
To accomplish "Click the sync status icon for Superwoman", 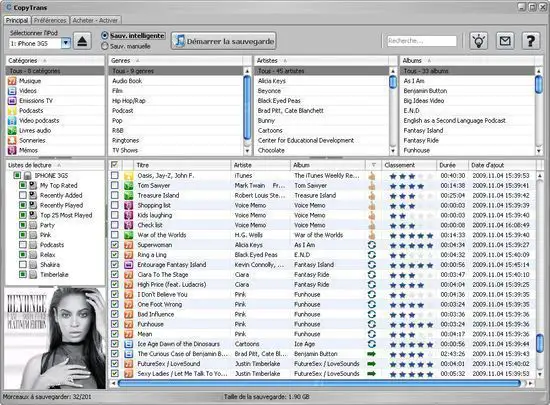I will coord(372,245).
